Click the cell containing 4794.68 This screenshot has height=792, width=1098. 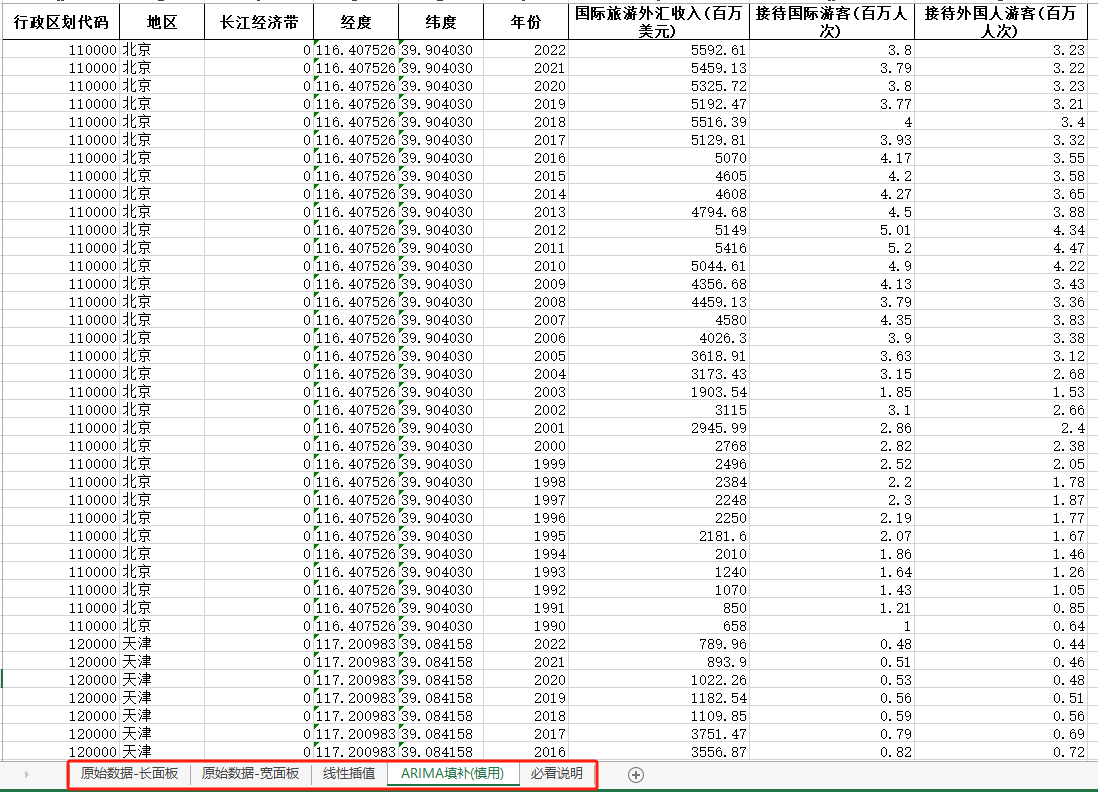[659, 211]
